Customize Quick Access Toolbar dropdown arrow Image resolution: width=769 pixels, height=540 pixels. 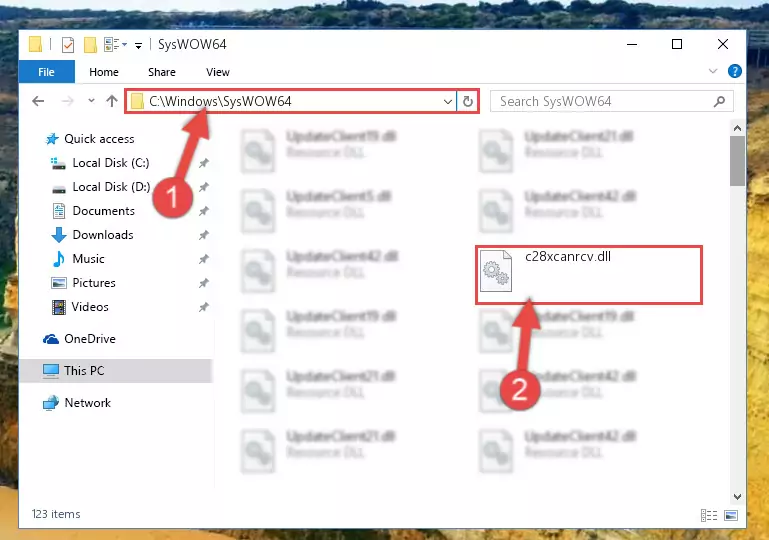pos(139,46)
